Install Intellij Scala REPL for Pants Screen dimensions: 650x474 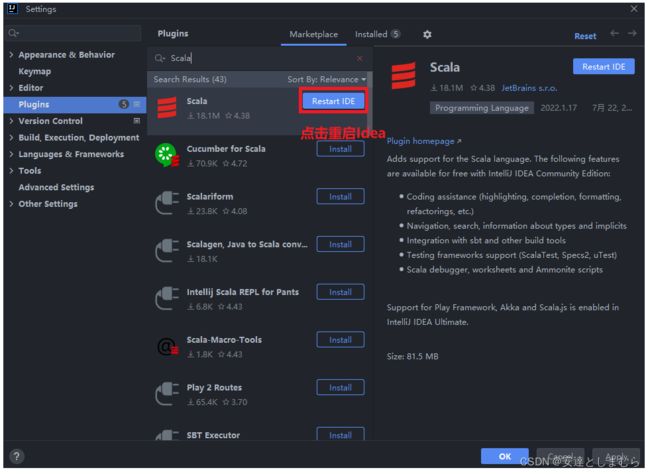[340, 292]
